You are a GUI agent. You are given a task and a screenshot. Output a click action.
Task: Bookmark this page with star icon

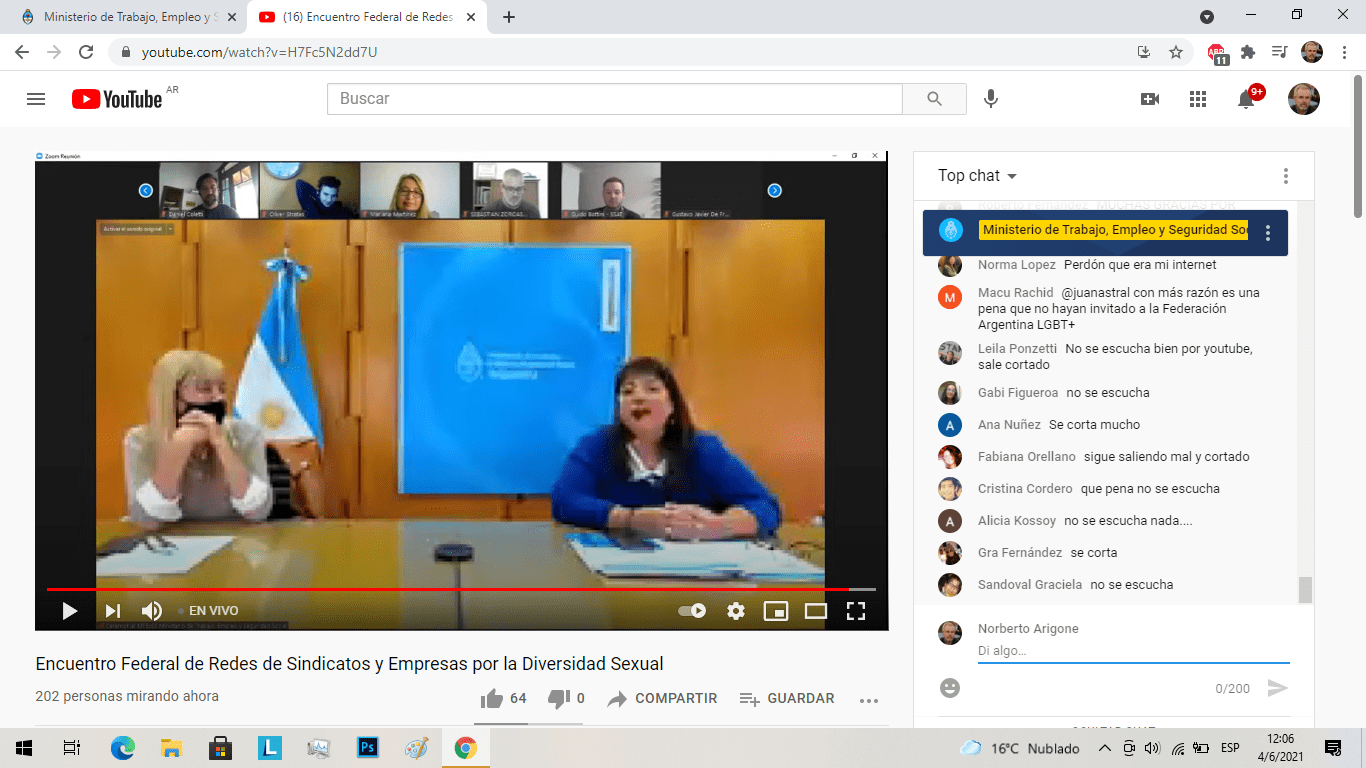tap(1176, 52)
